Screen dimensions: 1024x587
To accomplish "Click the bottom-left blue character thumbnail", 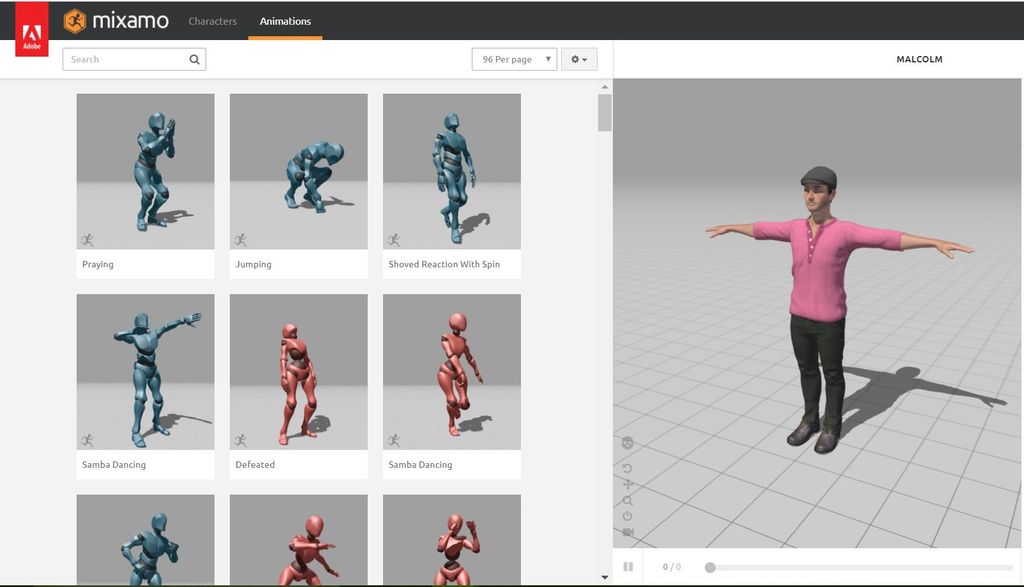I will (x=145, y=539).
